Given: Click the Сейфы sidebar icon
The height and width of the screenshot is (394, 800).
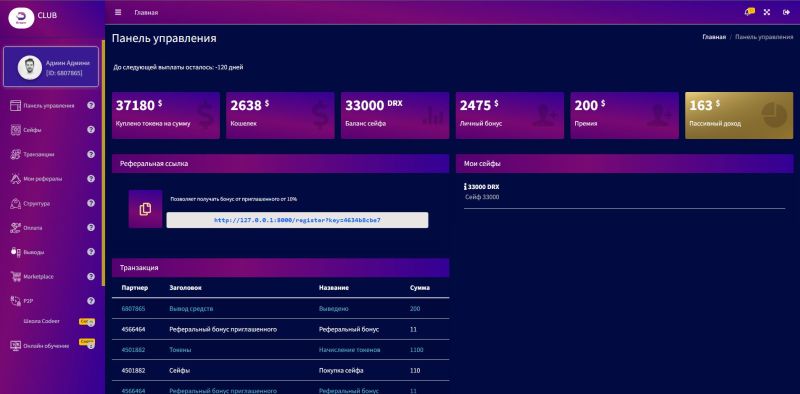Looking at the screenshot, I should pyautogui.click(x=15, y=130).
